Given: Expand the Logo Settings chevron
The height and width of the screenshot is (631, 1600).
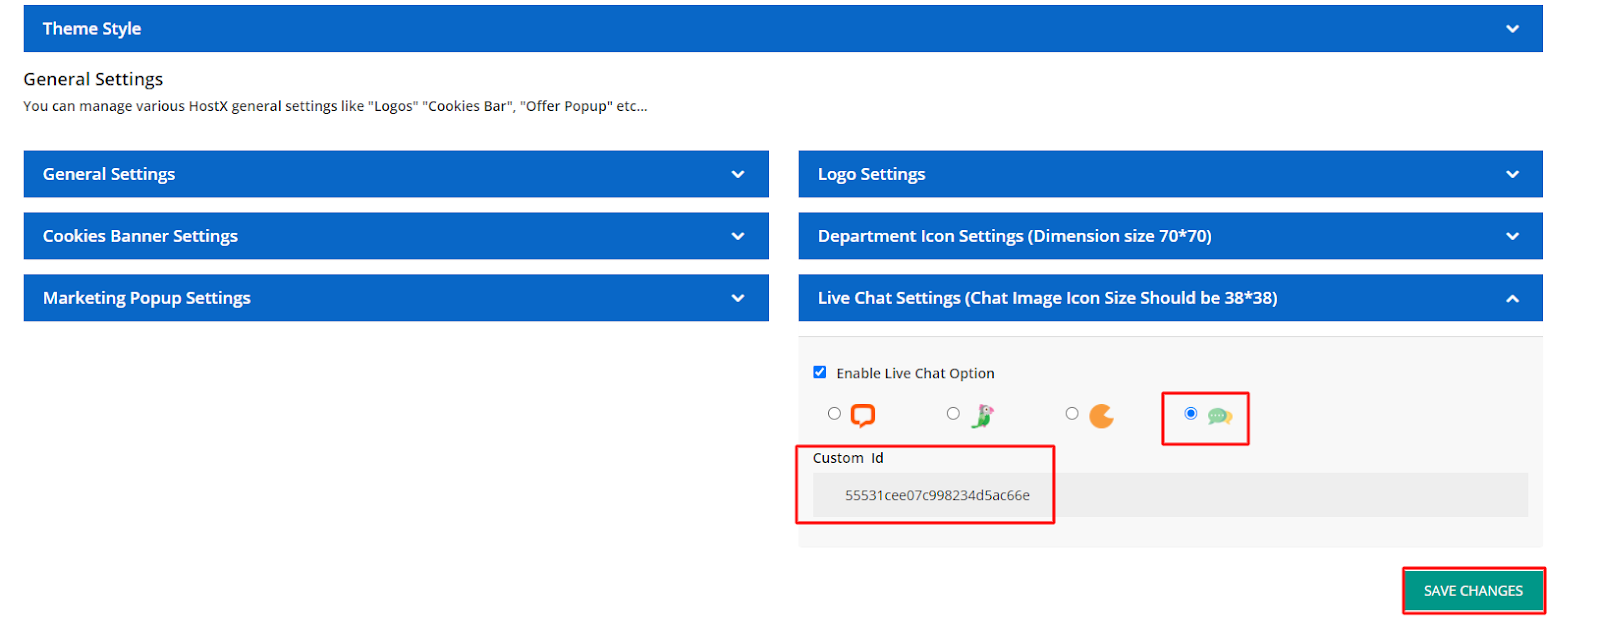Looking at the screenshot, I should [1512, 174].
